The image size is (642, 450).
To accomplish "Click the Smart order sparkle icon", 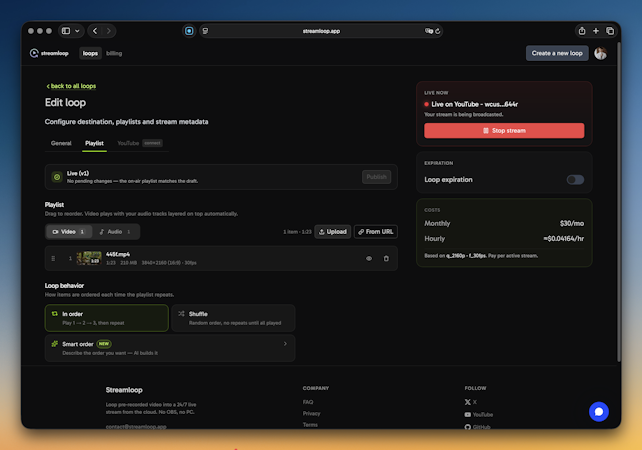I will (54, 344).
